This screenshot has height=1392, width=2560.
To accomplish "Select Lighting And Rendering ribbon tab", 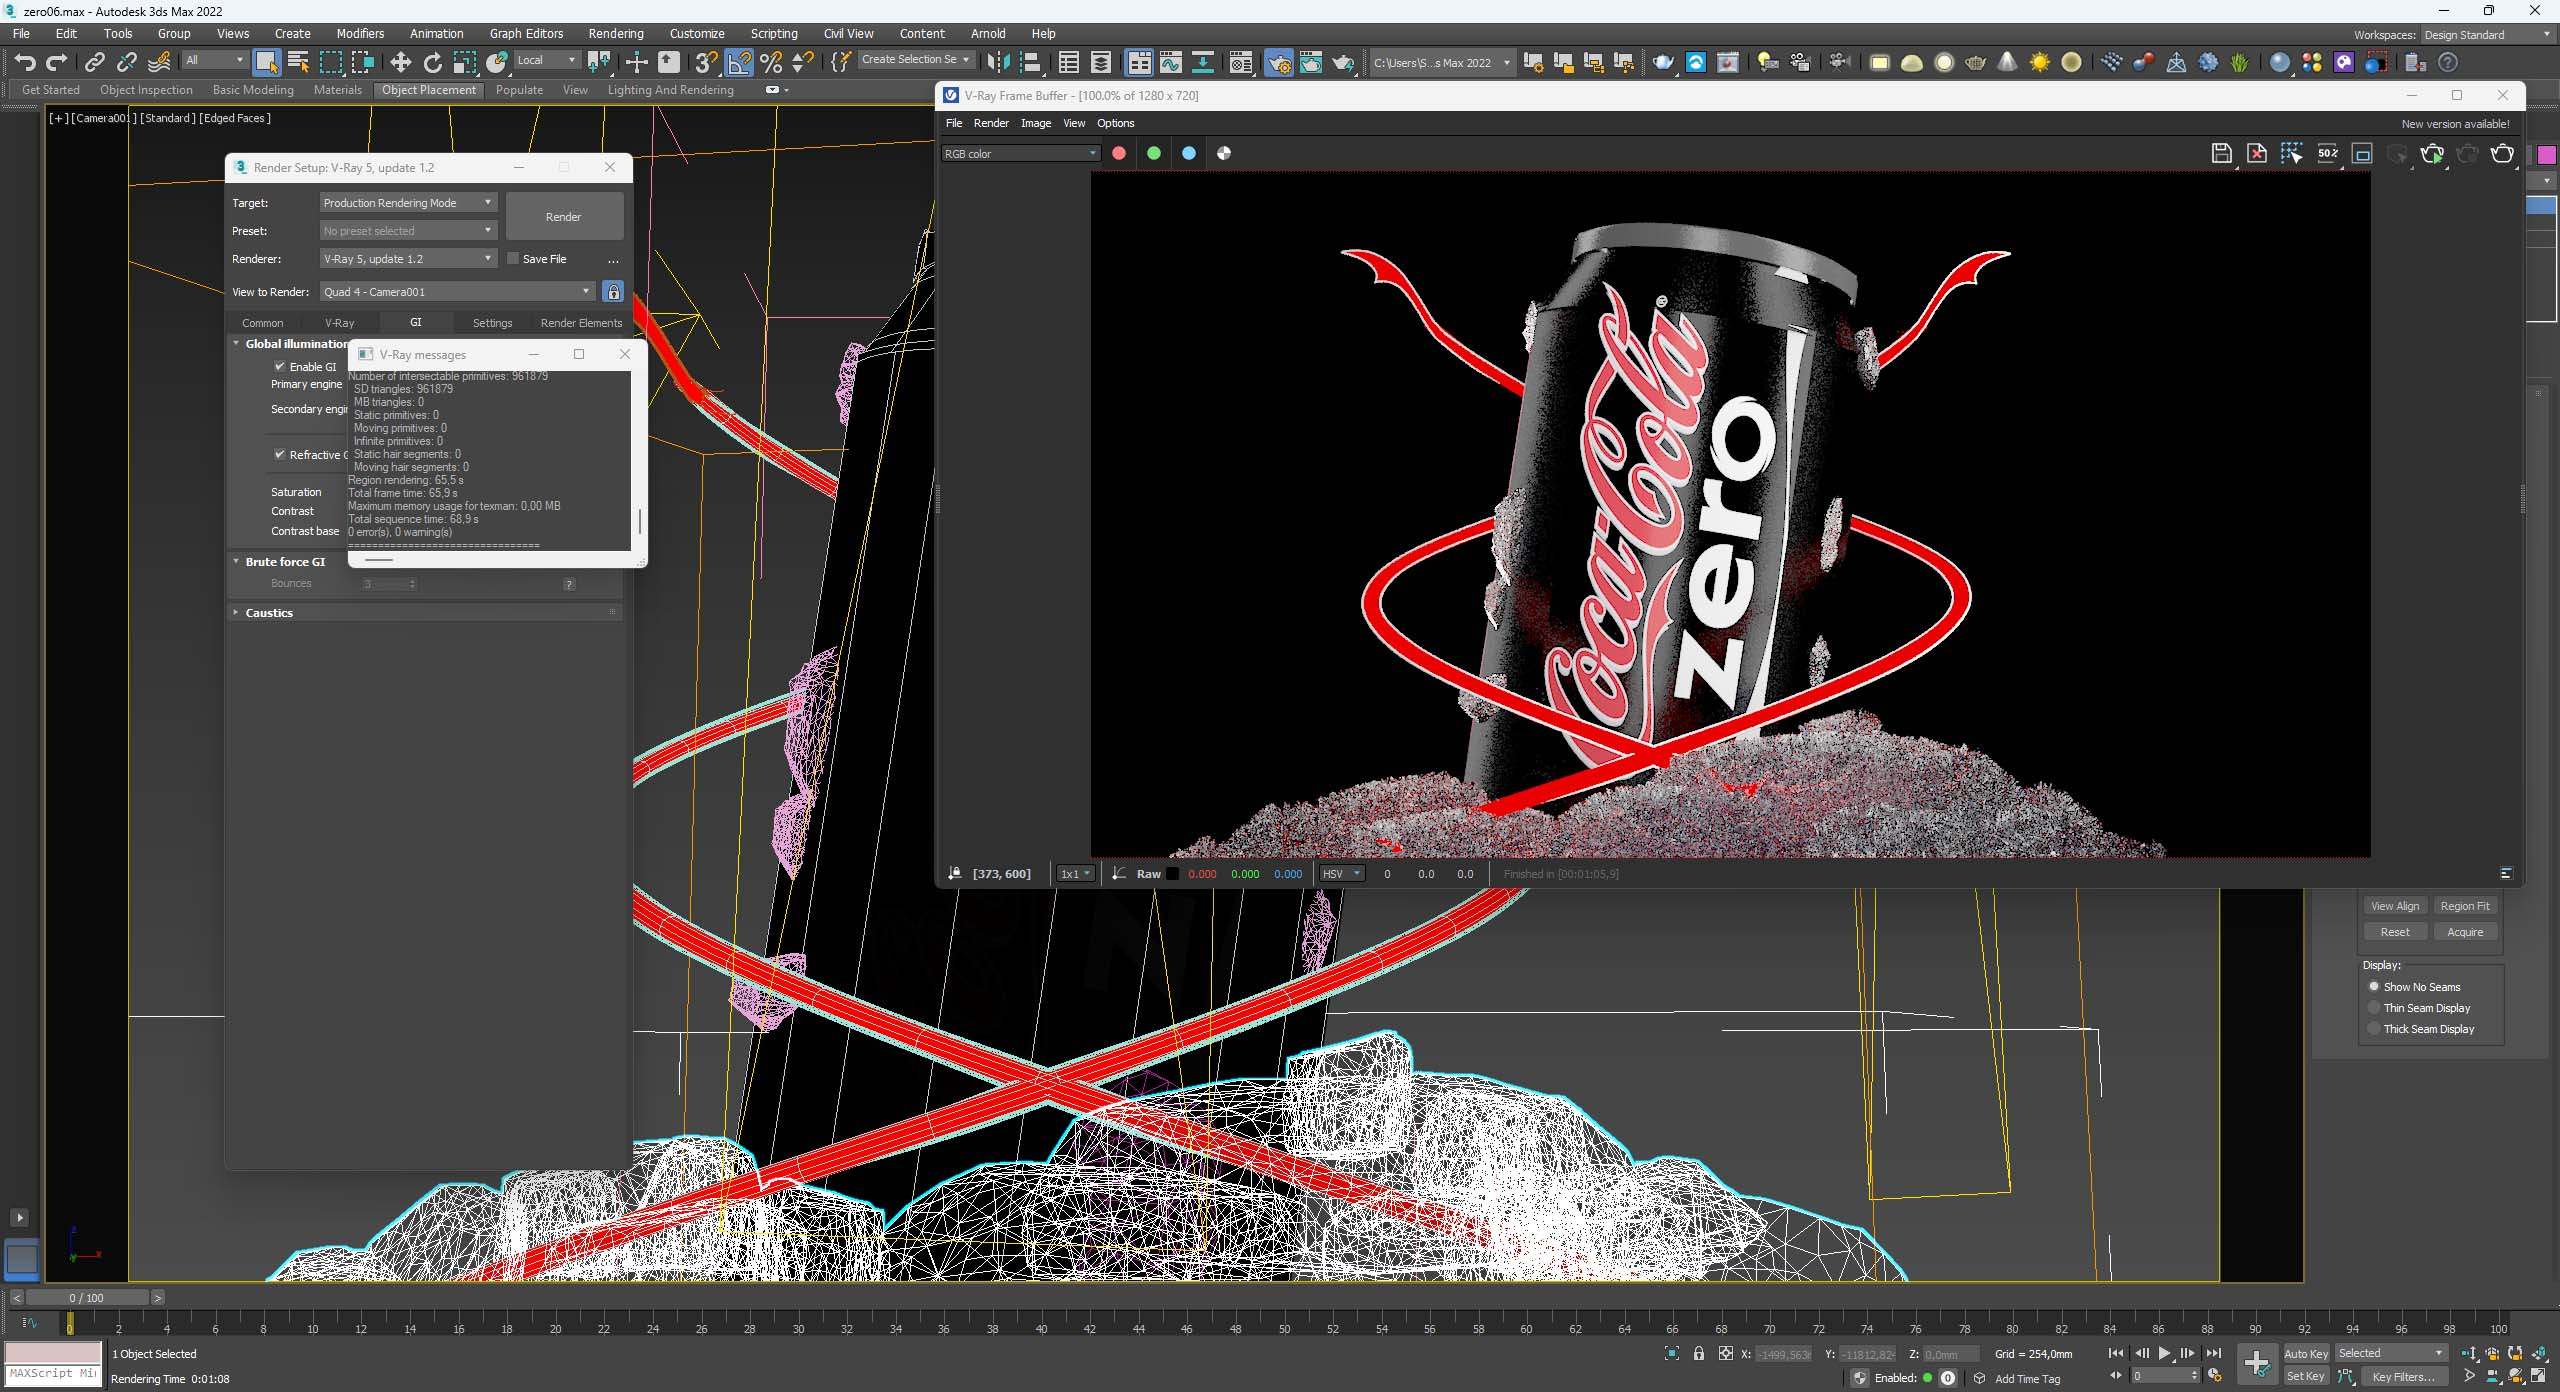I will pos(670,89).
